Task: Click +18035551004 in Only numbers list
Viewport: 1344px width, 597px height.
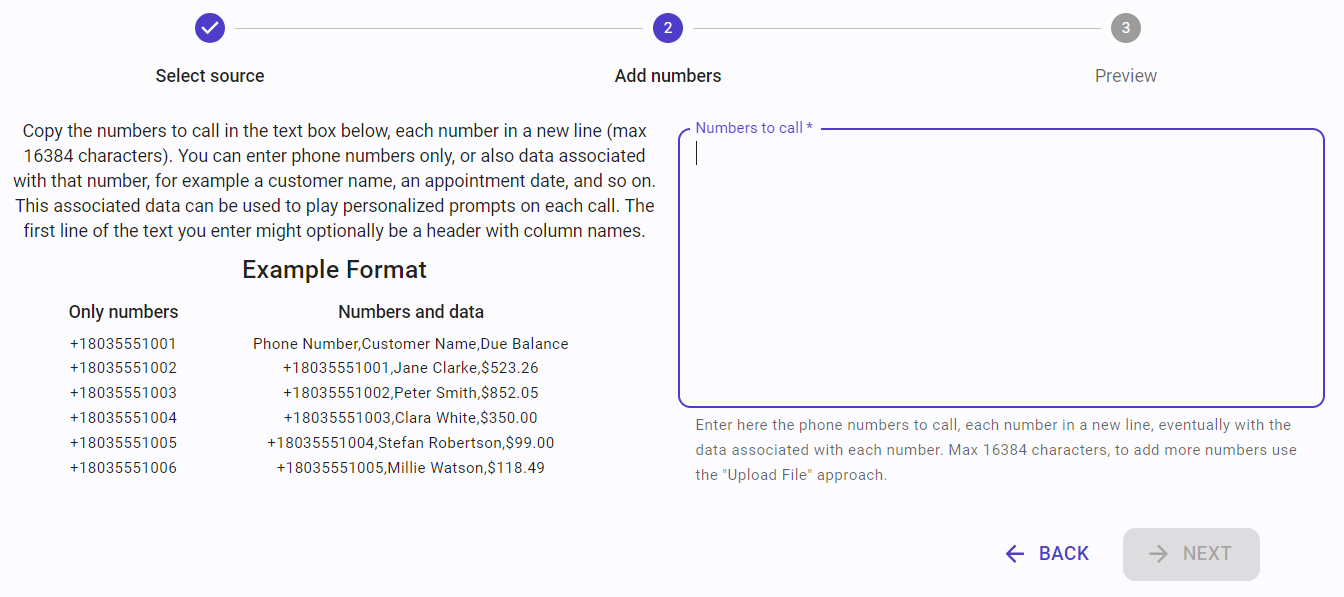Action: [123, 418]
